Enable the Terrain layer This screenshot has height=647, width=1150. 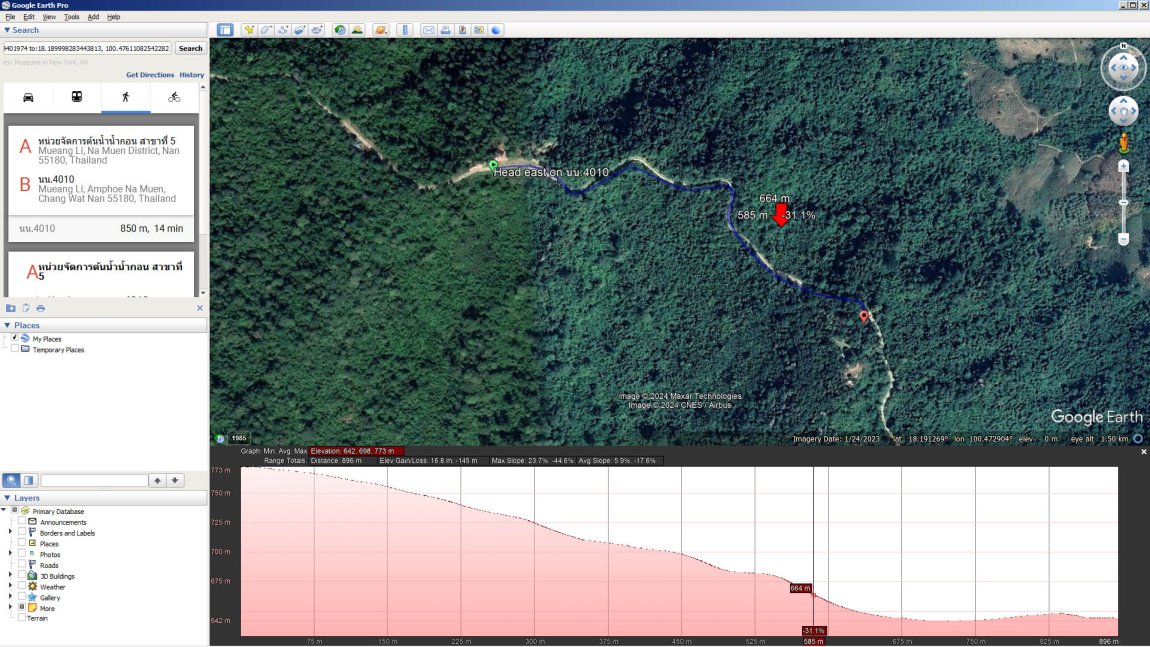point(21,618)
